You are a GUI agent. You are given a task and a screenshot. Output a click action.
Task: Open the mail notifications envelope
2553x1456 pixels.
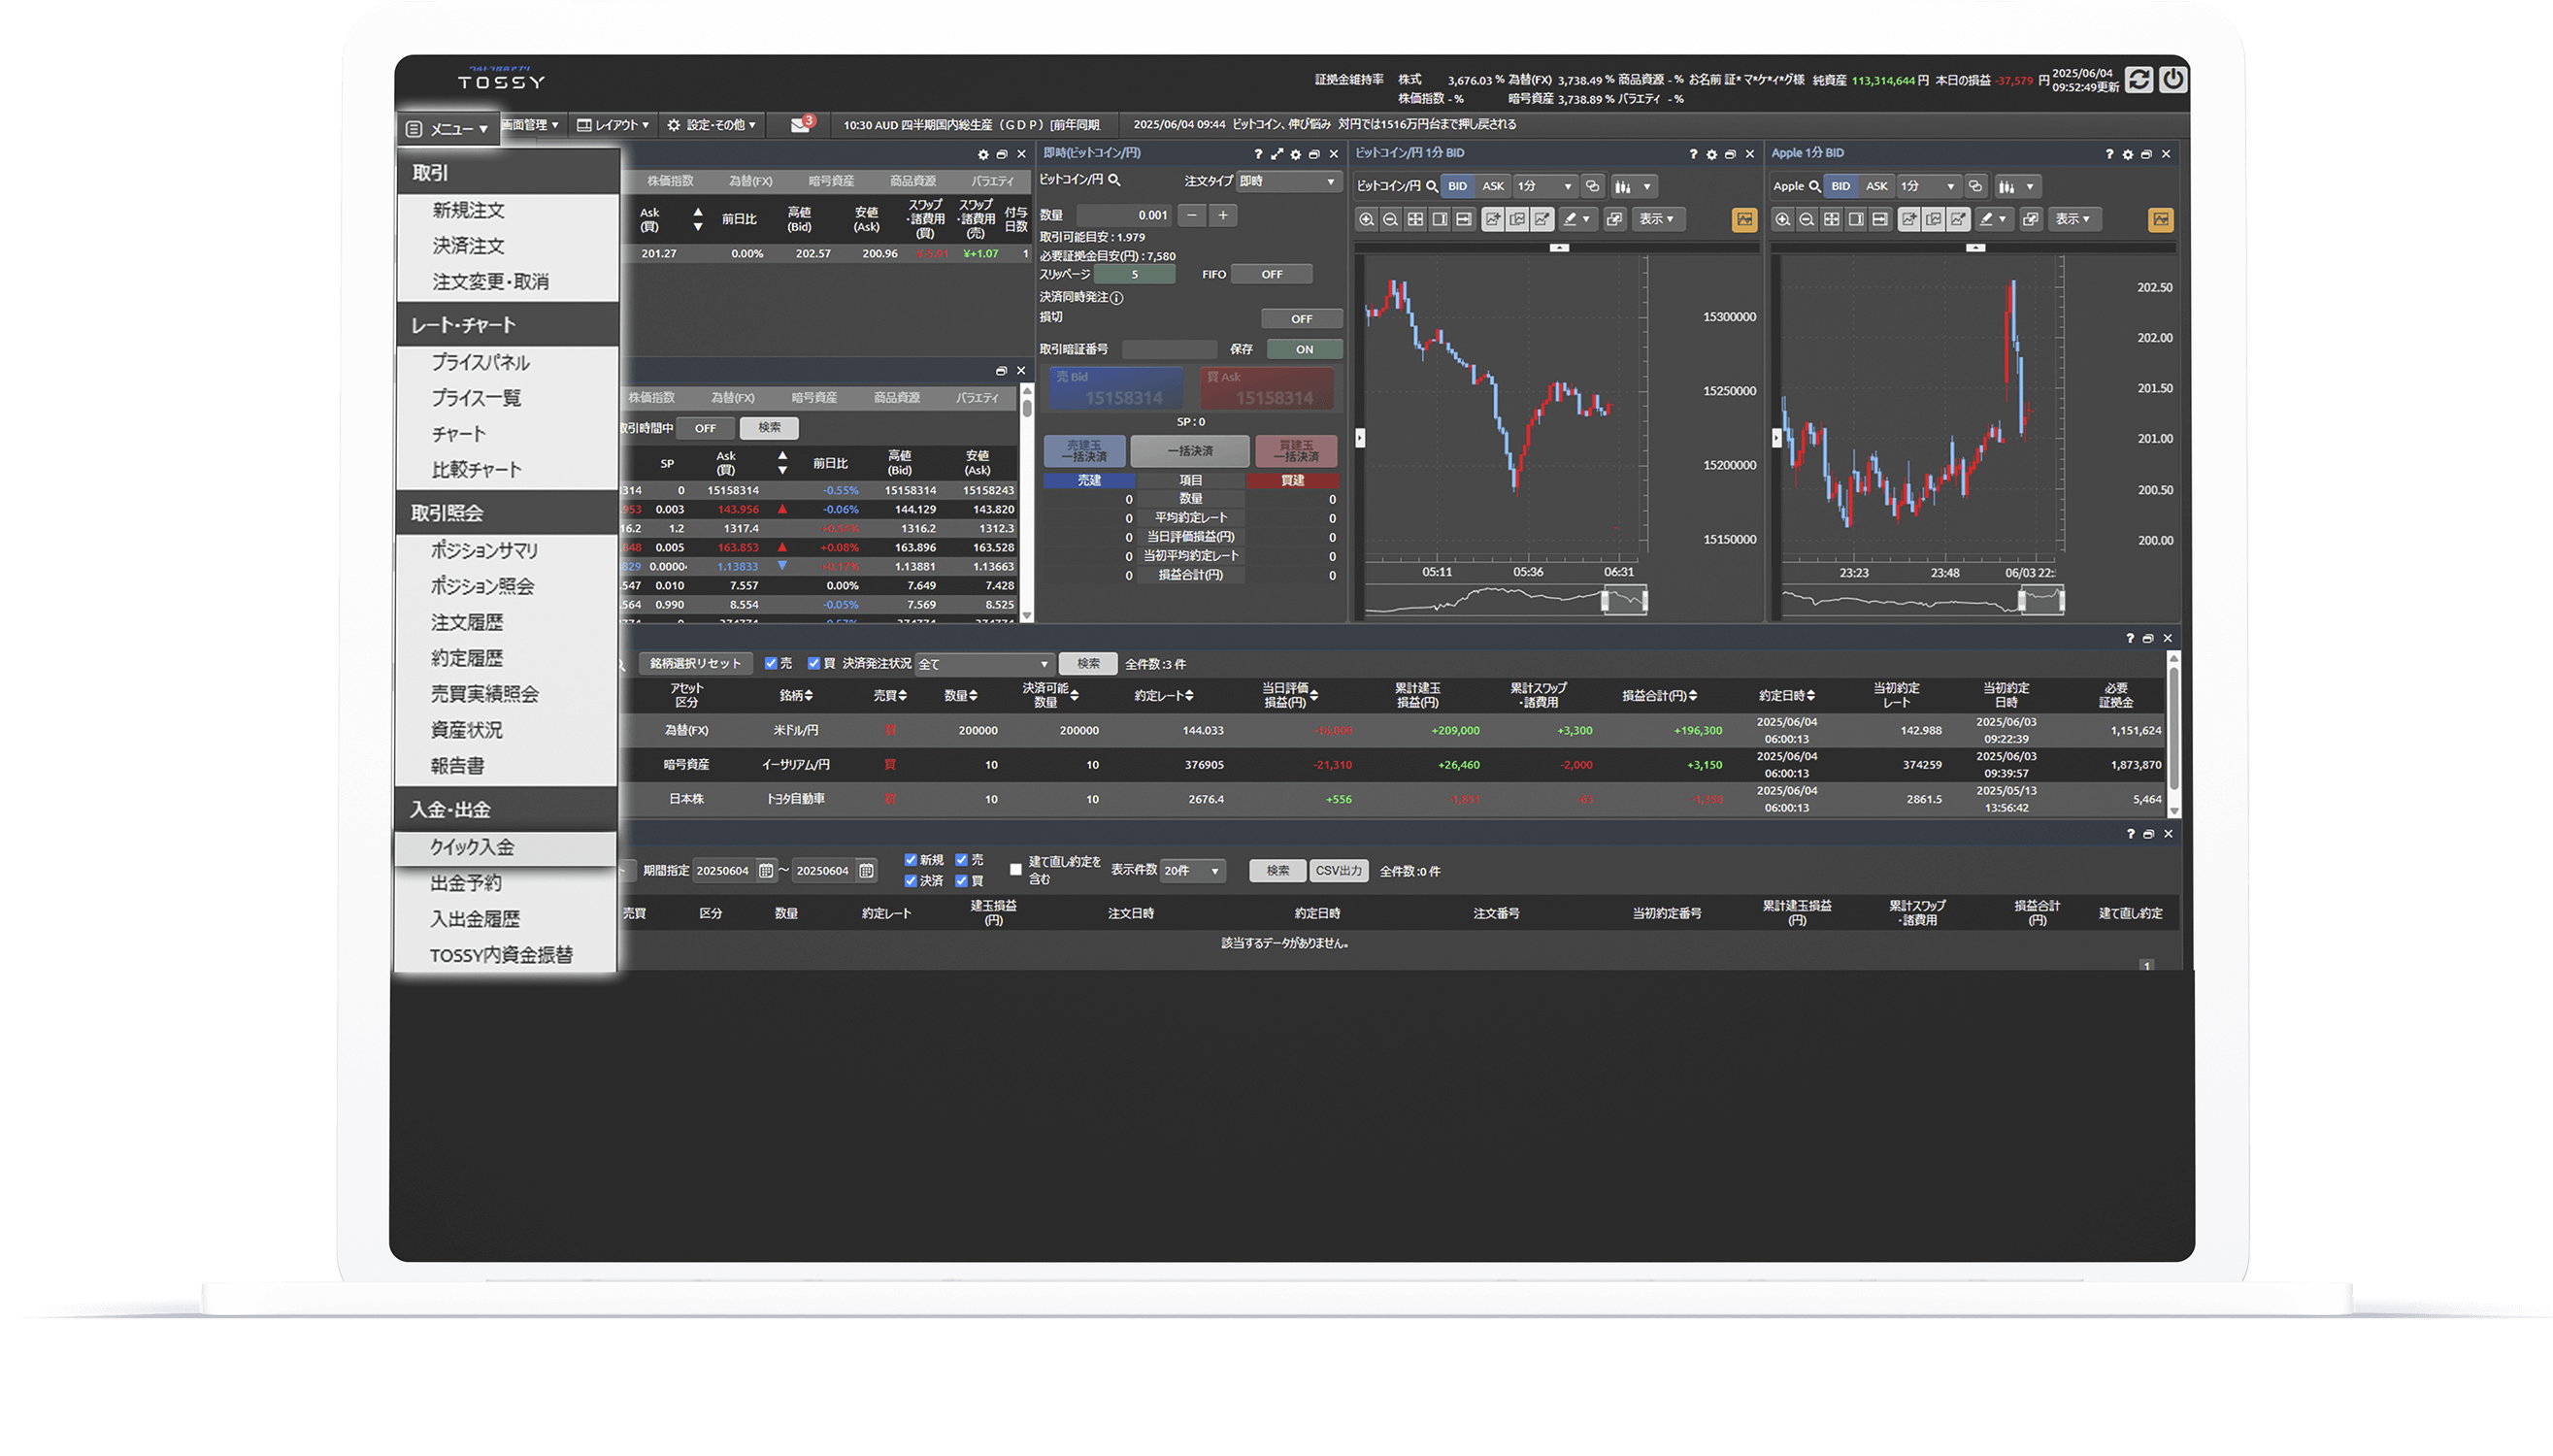(800, 125)
